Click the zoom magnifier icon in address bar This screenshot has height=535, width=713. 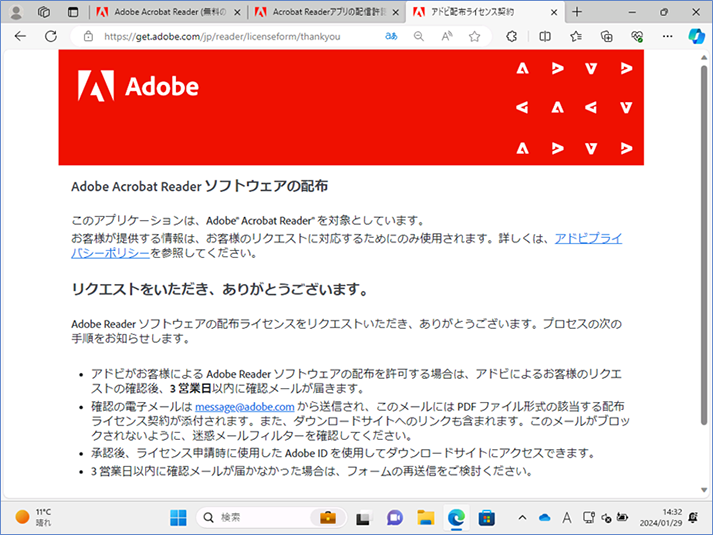pos(419,36)
